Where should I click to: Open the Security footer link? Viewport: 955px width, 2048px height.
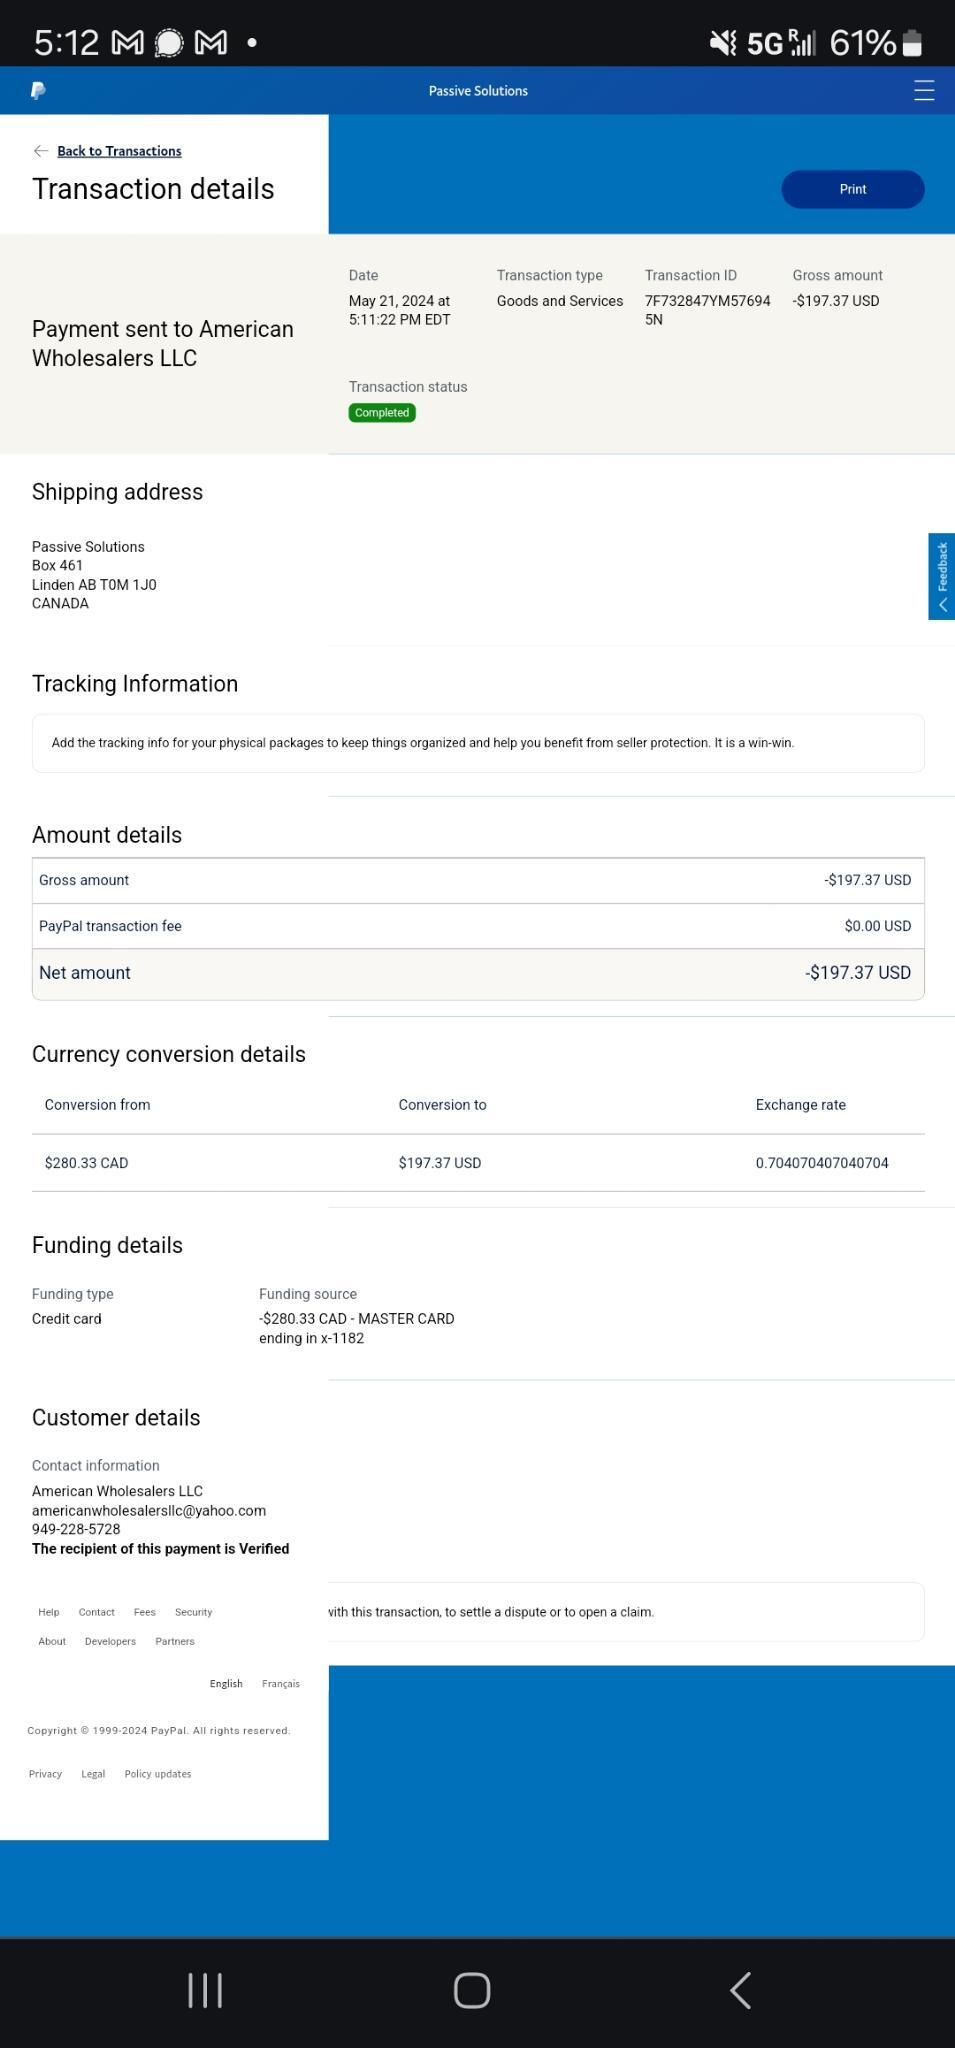193,1612
